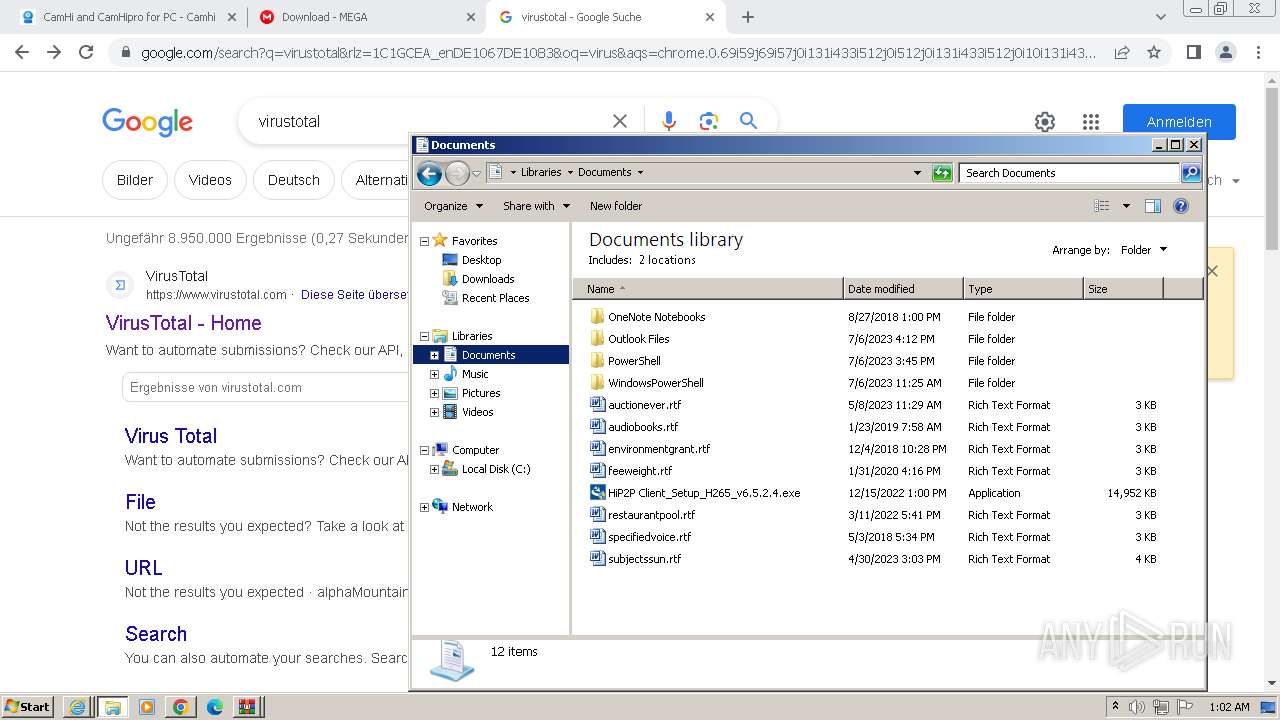This screenshot has height=720, width=1280.
Task: Change view using the views icon
Action: [x=1102, y=206]
